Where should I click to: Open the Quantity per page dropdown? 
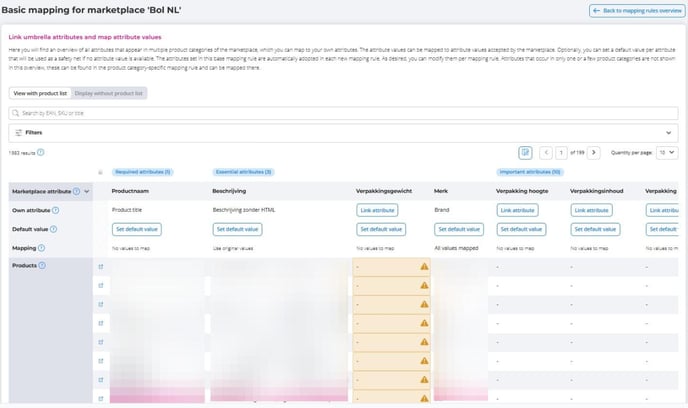(667, 152)
